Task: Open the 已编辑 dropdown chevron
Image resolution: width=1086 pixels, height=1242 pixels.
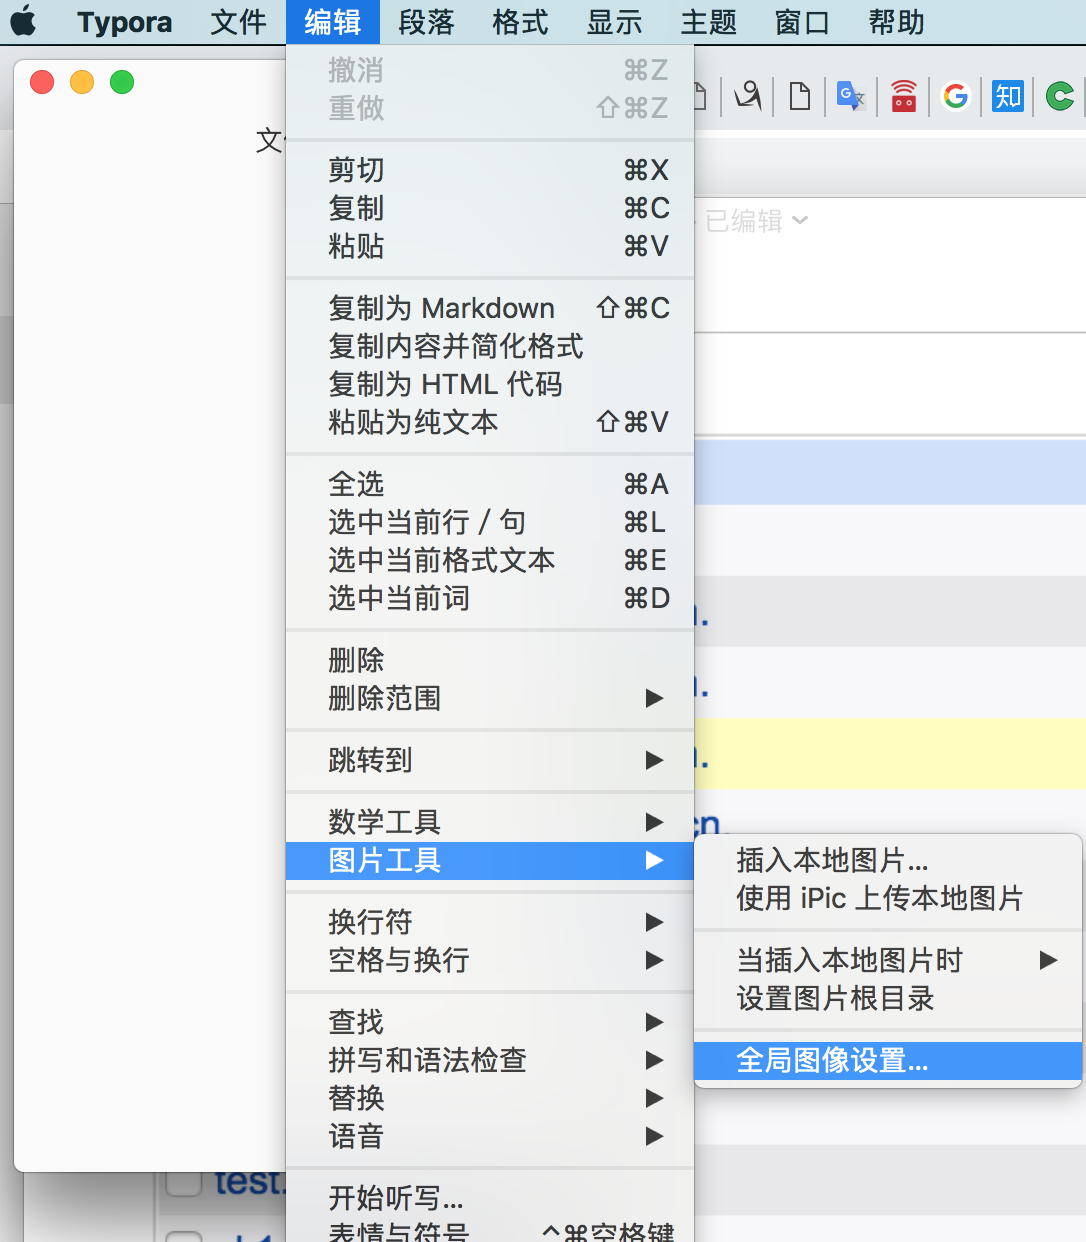Action: [x=799, y=220]
